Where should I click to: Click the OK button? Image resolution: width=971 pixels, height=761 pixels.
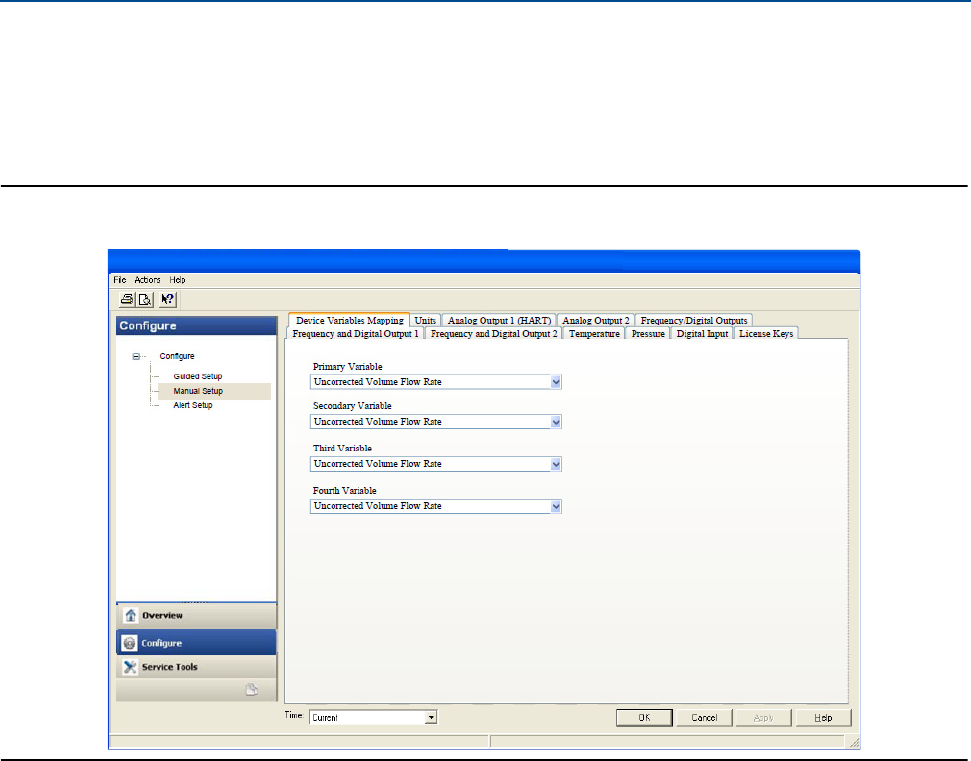click(644, 718)
